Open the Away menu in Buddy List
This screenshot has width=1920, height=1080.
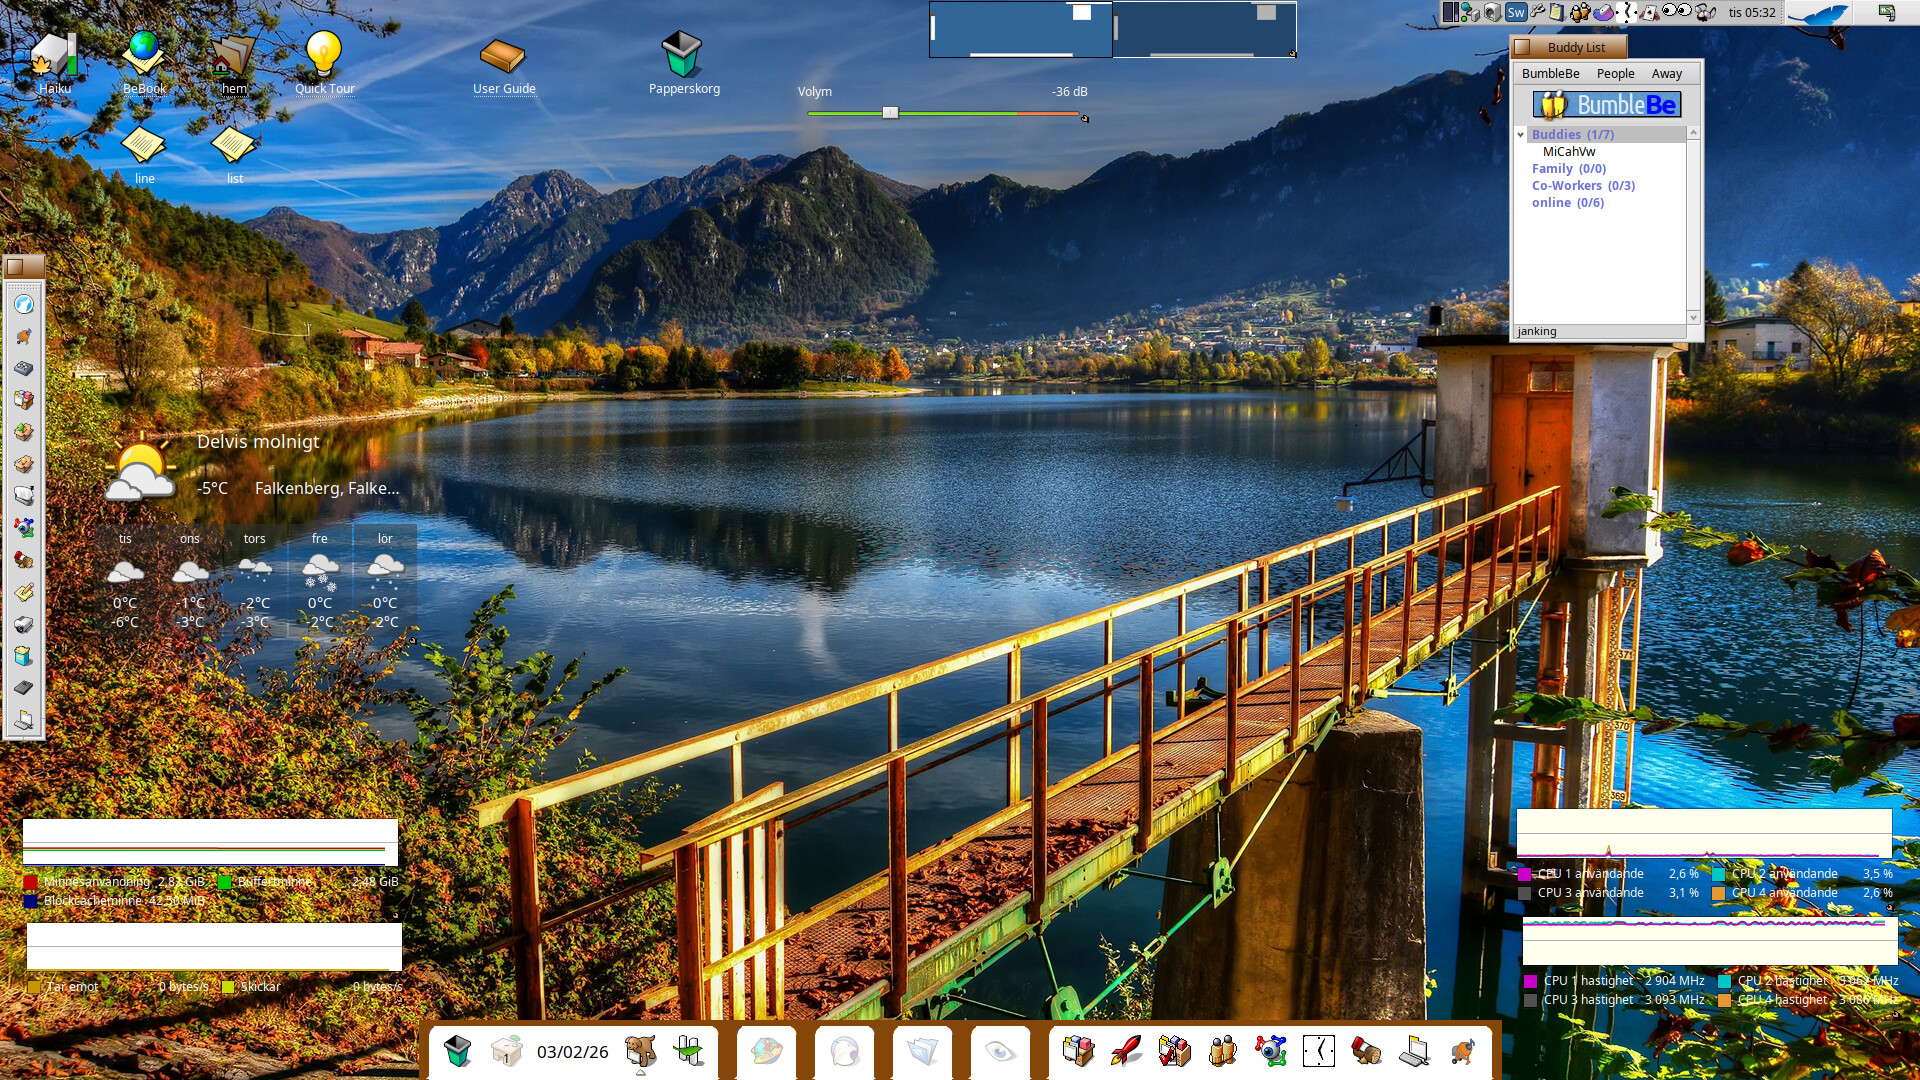point(1666,74)
